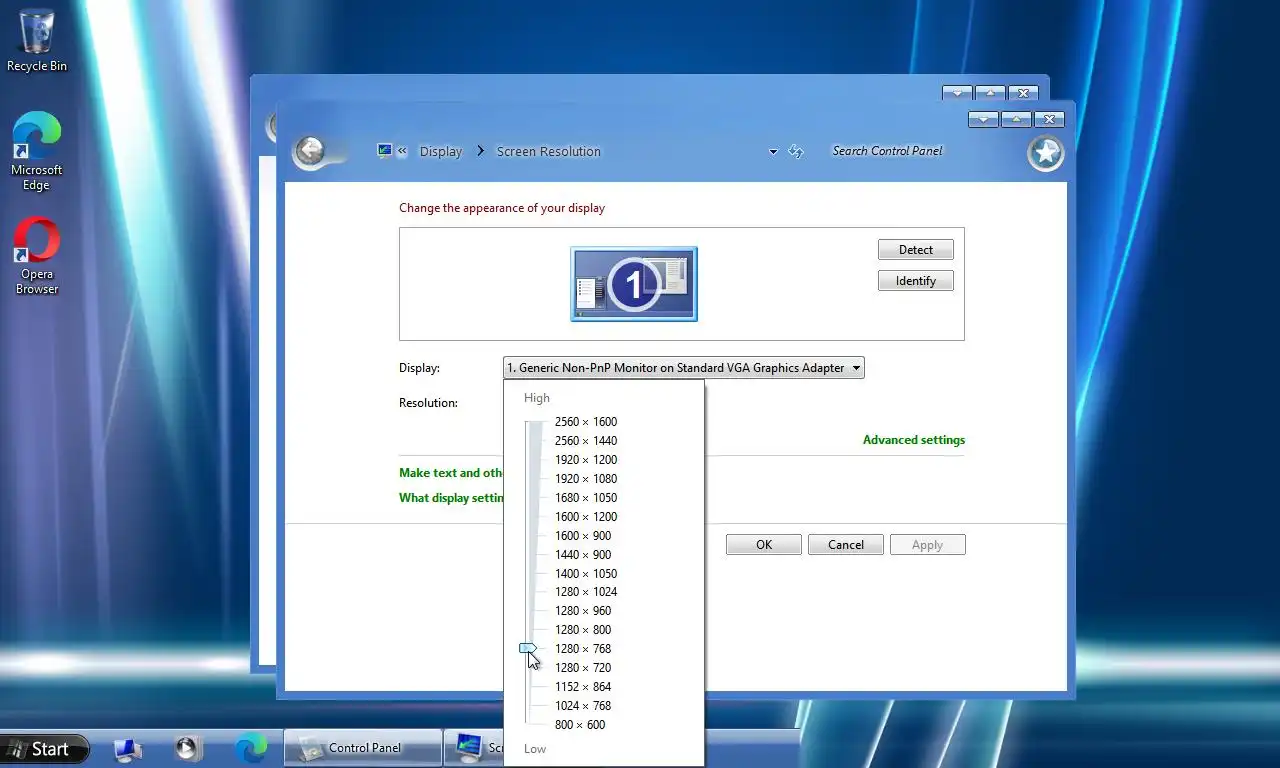
Task: Select 1280 × 800 resolution
Action: (583, 630)
